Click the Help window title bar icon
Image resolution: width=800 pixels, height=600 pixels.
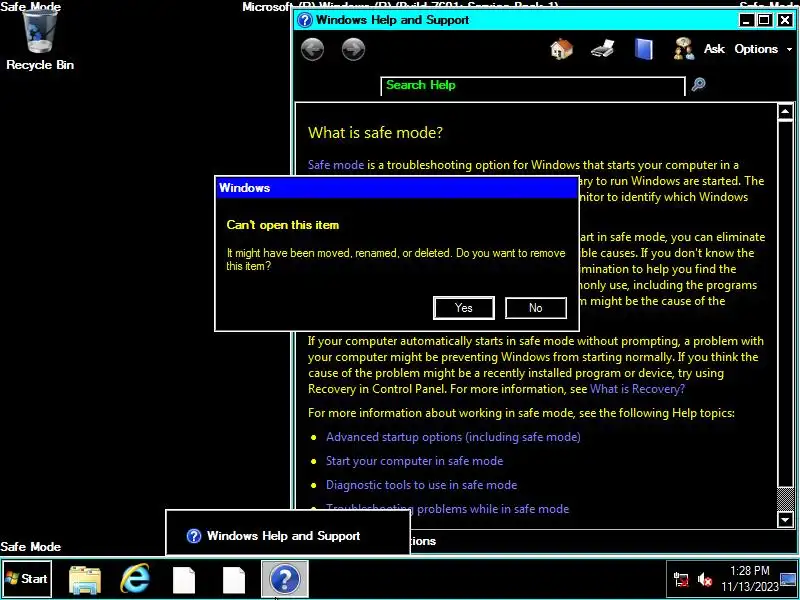pyautogui.click(x=305, y=20)
